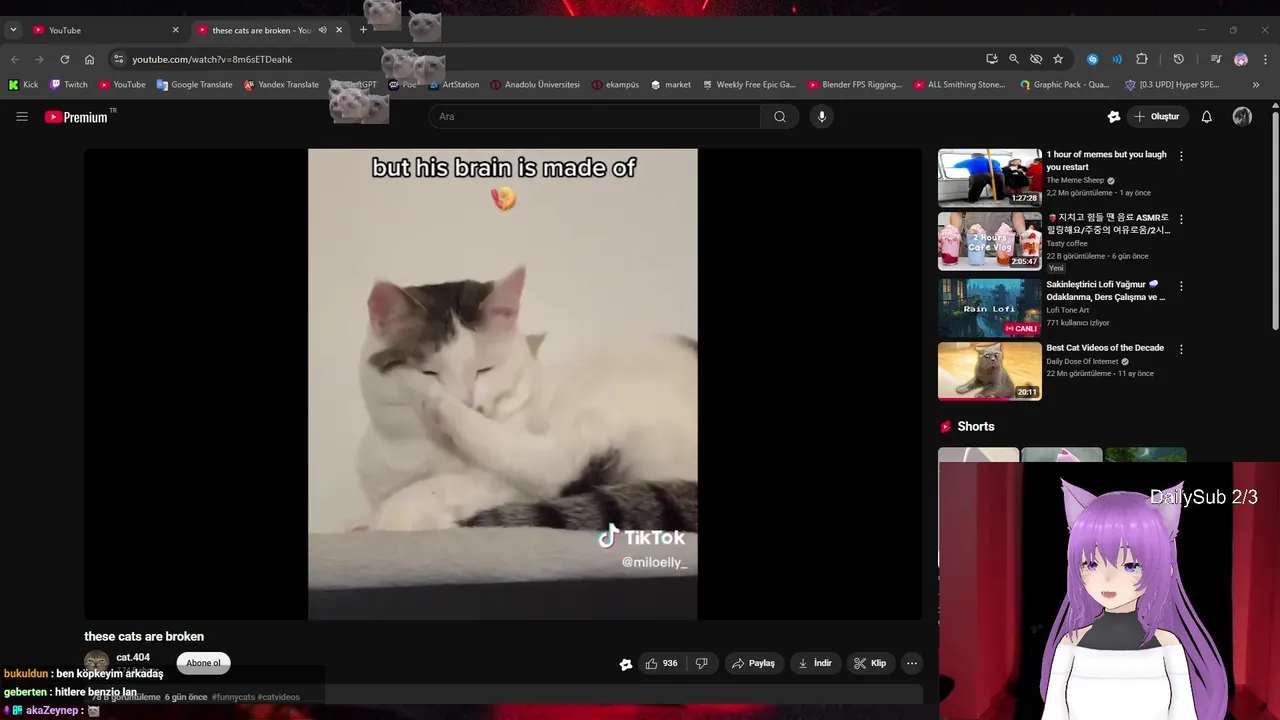Screen dimensions: 1280x720
Task: Zoom icon in address bar
Action: pyautogui.click(x=1014, y=59)
